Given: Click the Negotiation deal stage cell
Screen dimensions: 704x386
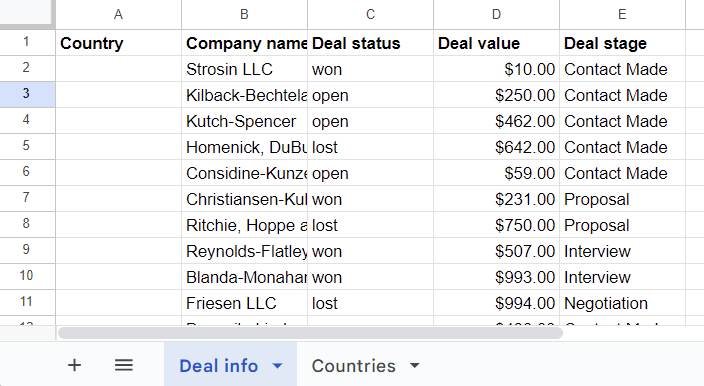Looking at the screenshot, I should pyautogui.click(x=622, y=303).
